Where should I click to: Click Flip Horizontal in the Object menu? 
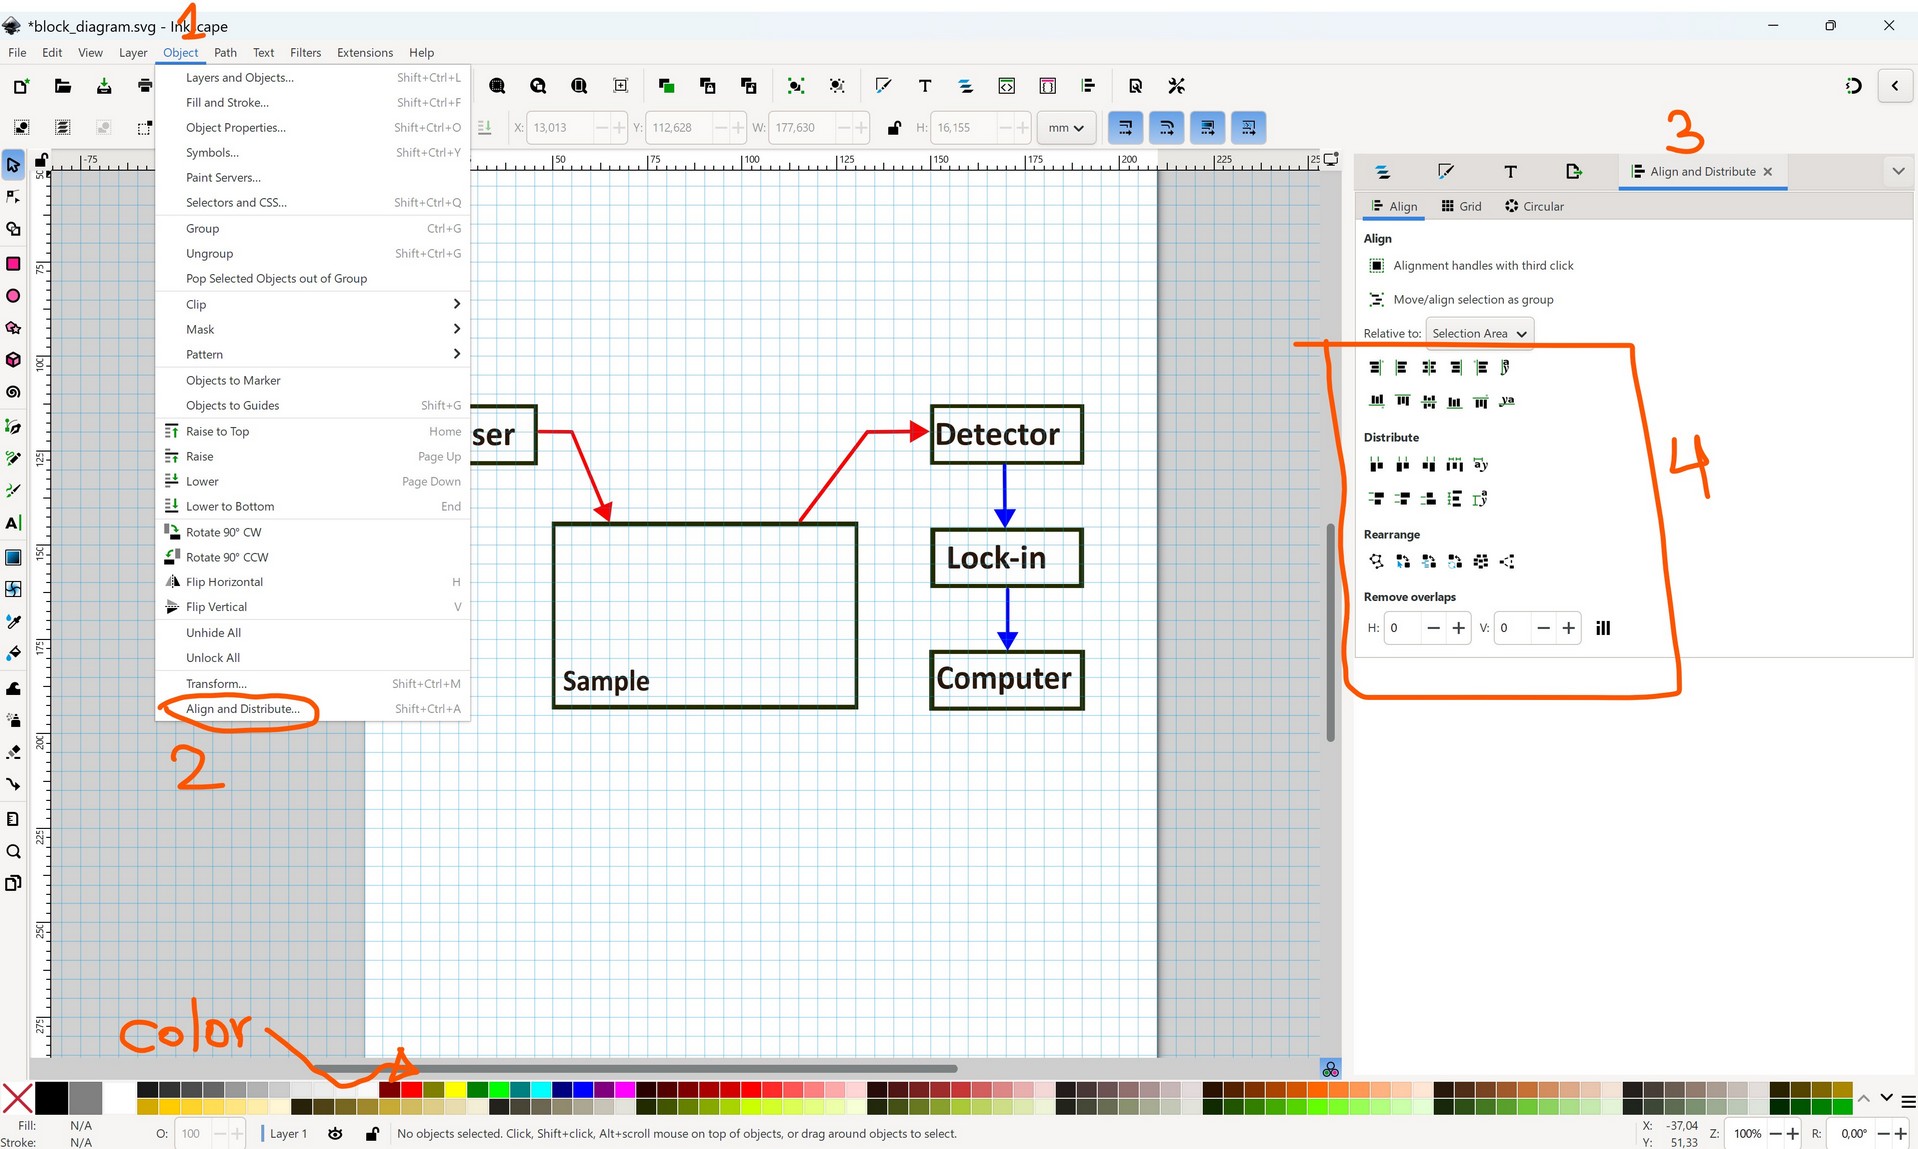point(313,582)
